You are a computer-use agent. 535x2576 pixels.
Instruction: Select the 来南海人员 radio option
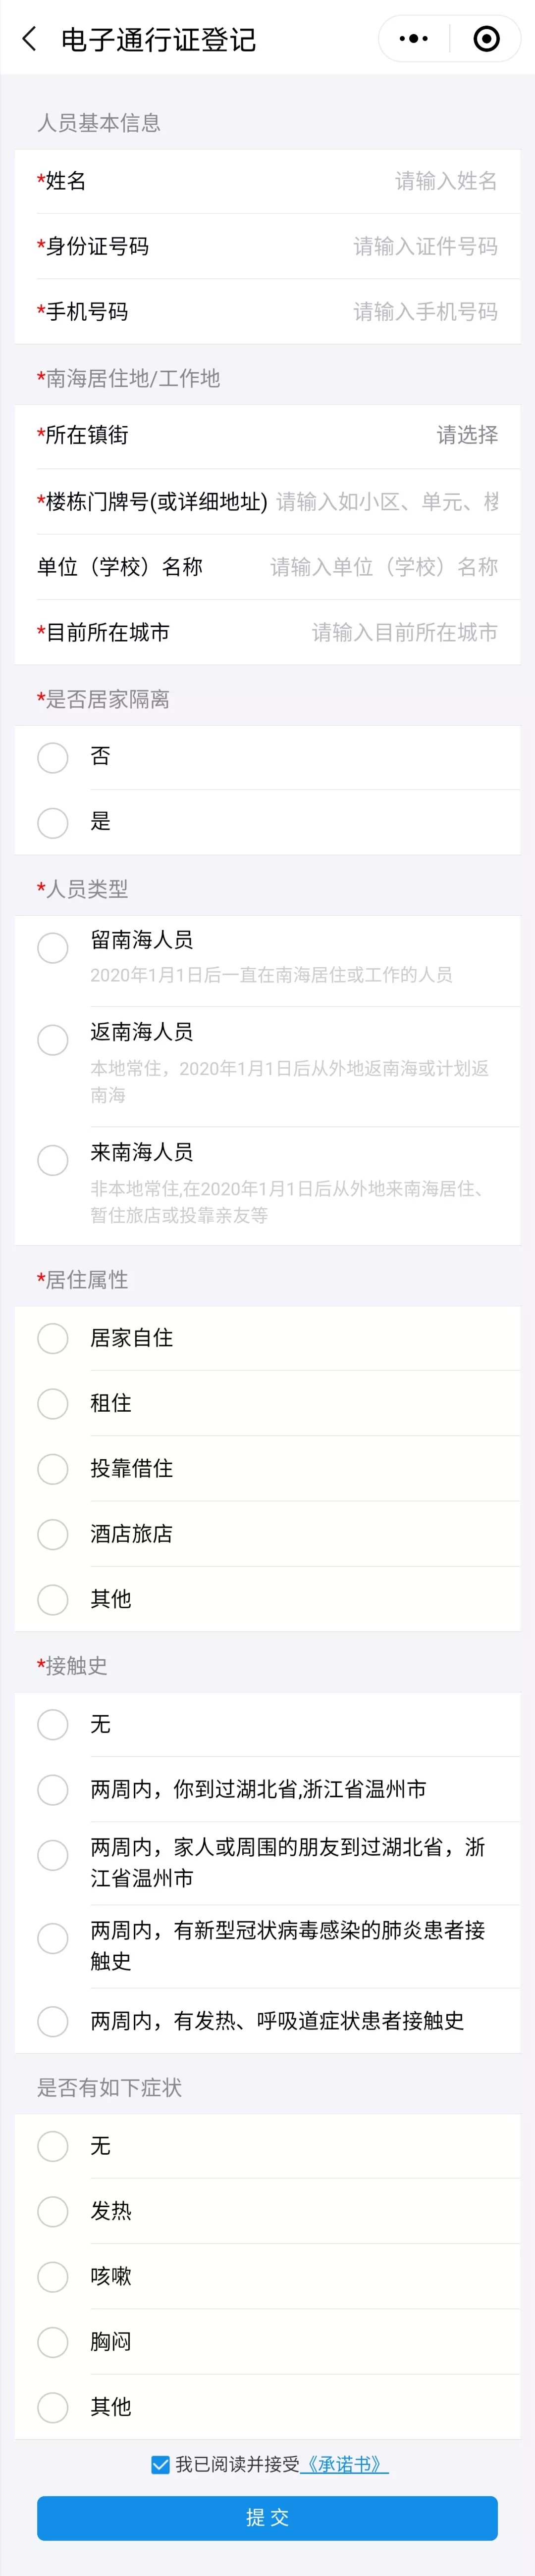tap(53, 1160)
